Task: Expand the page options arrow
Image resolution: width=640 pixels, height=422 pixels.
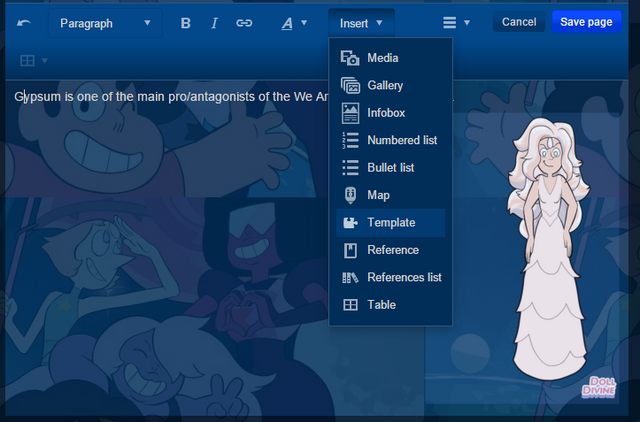Action: pyautogui.click(x=467, y=23)
